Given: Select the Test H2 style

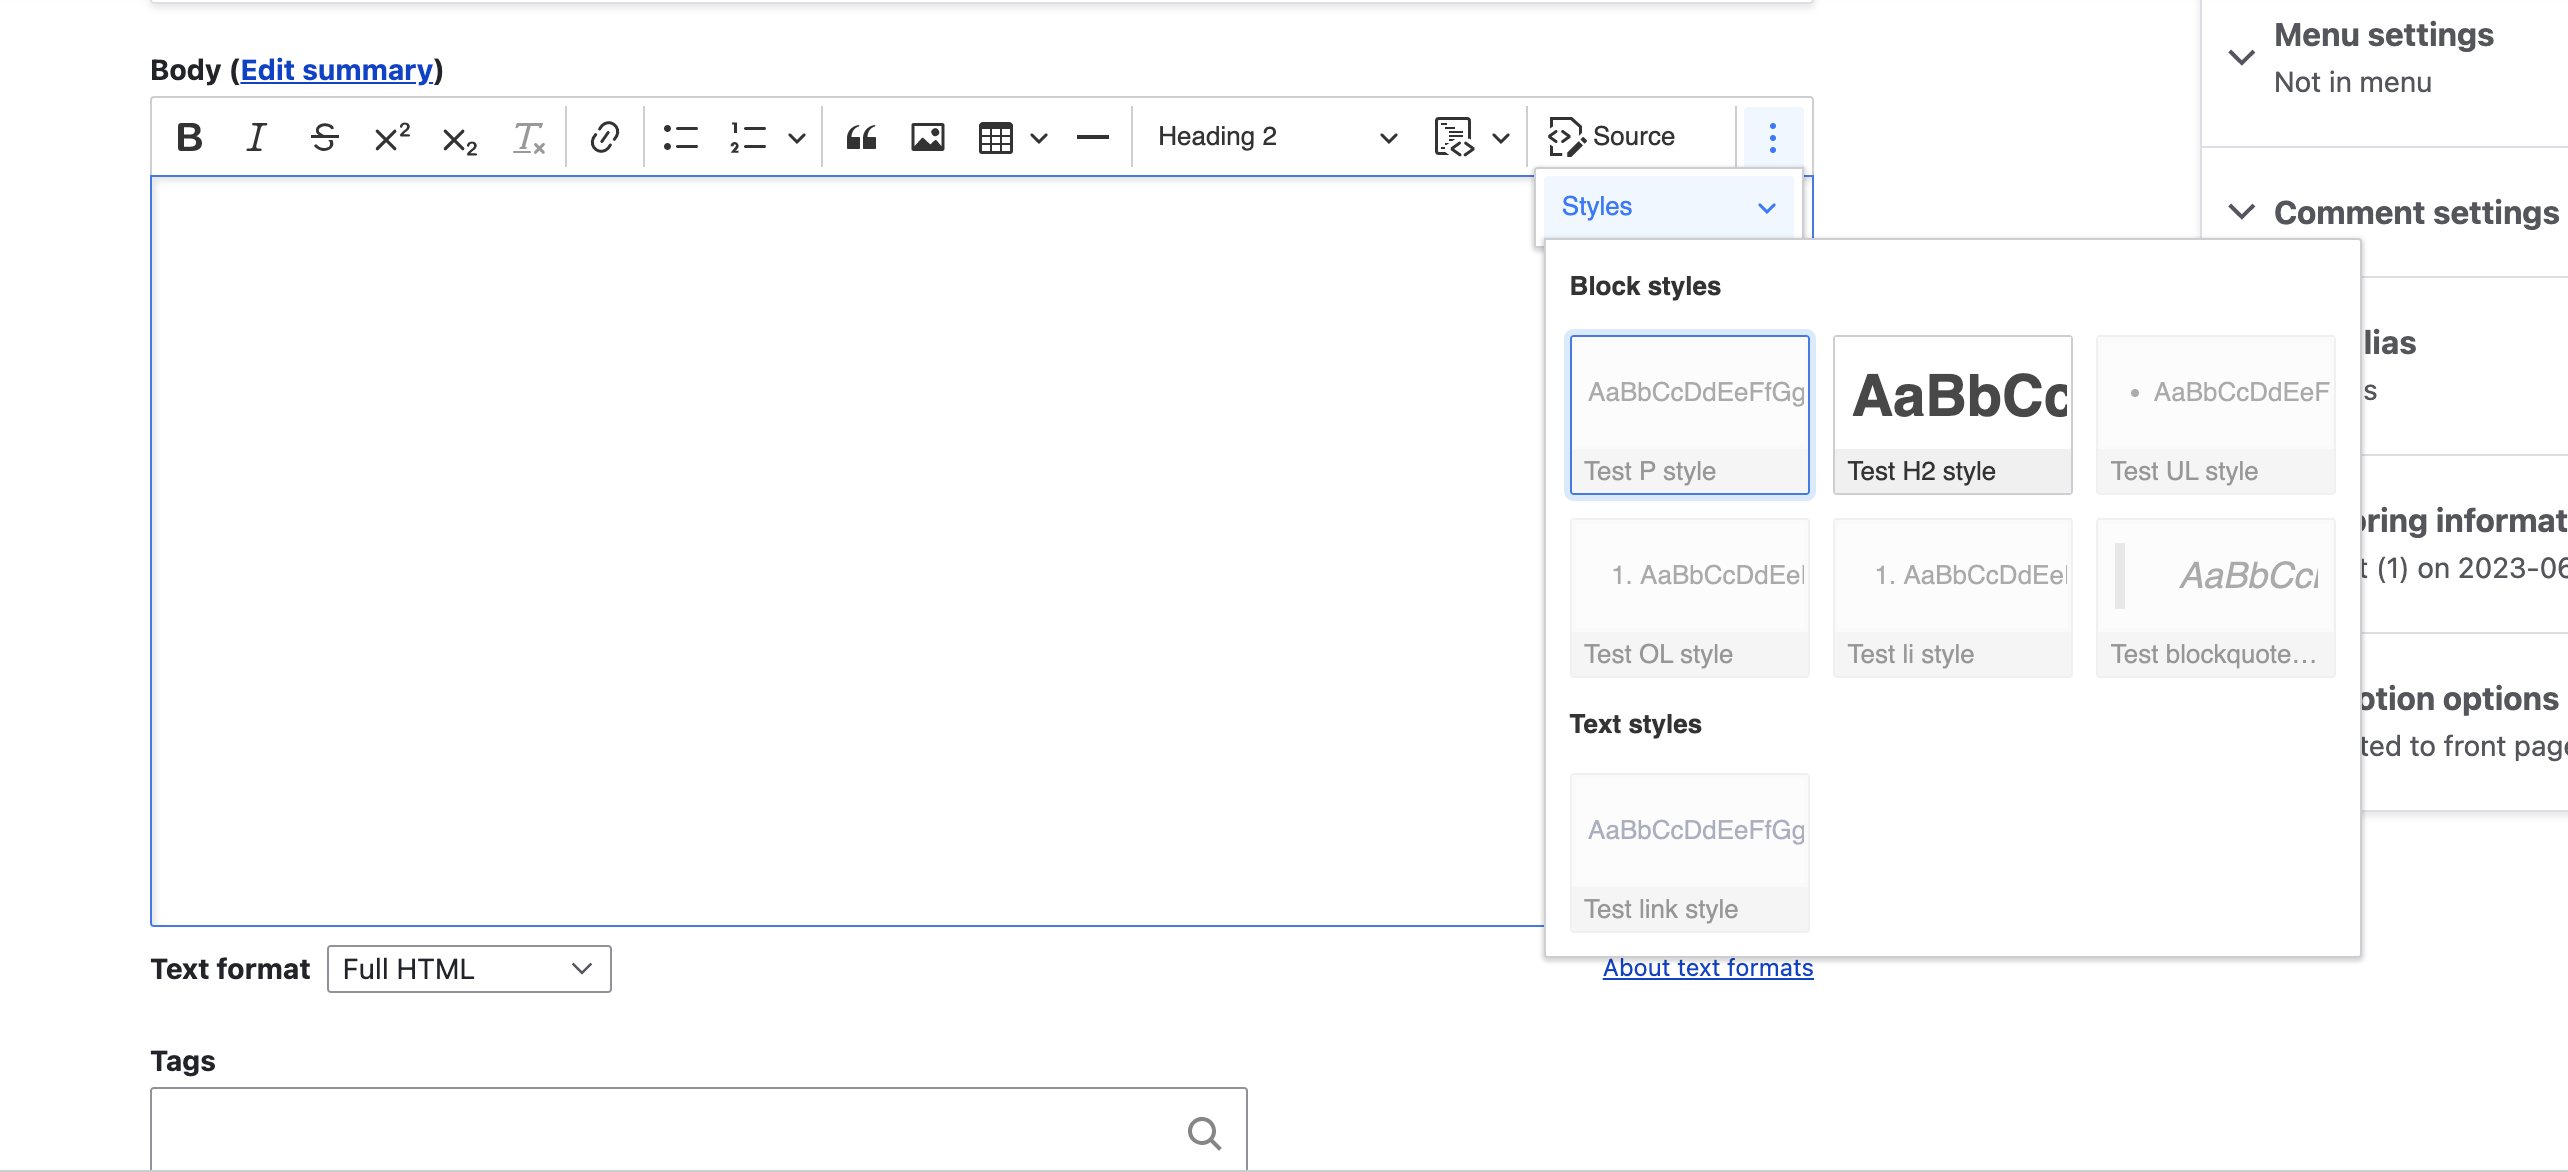Looking at the screenshot, I should pyautogui.click(x=1952, y=414).
